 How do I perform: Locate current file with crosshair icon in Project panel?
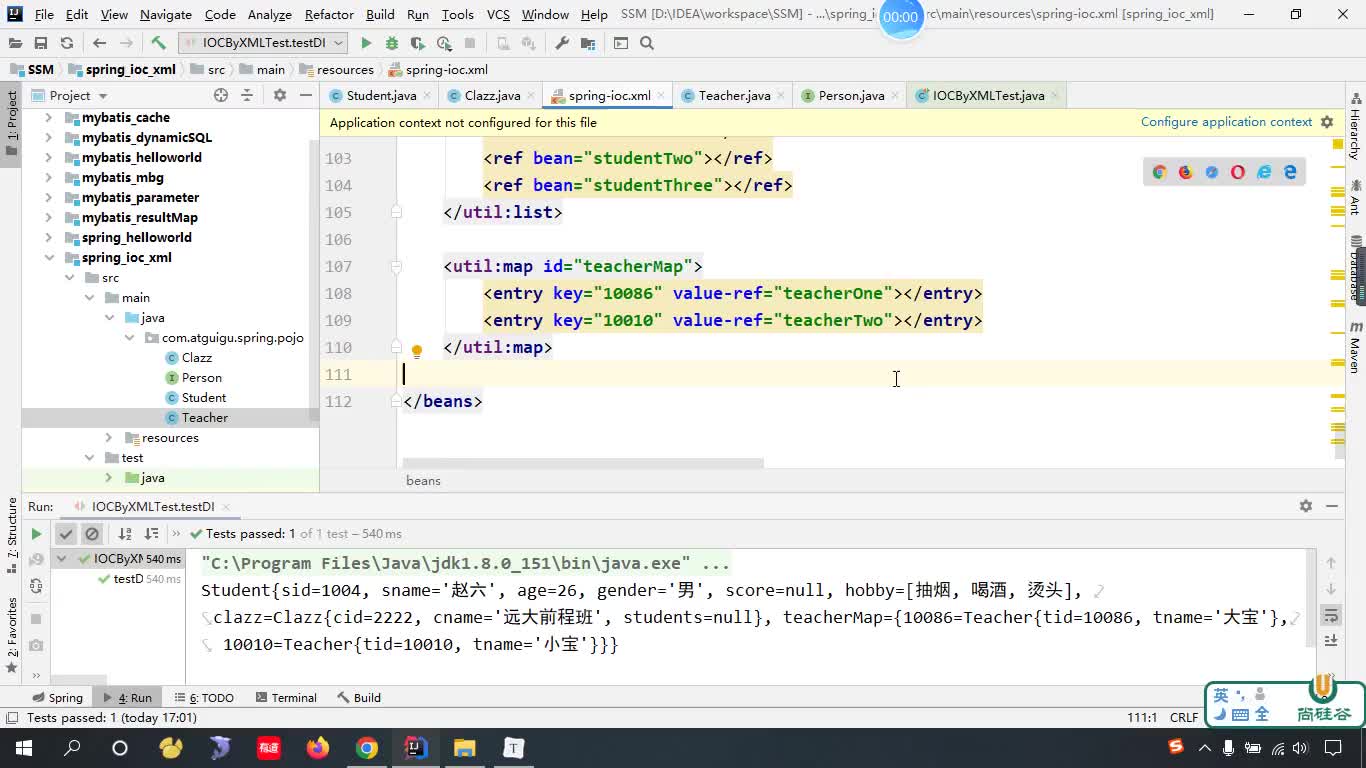pyautogui.click(x=221, y=95)
